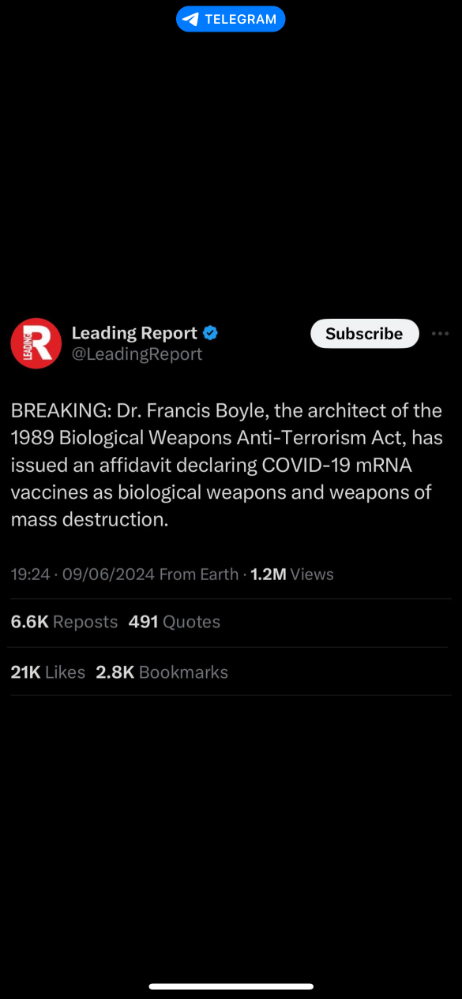The width and height of the screenshot is (462, 999).
Task: View the 1.2M Views analytics
Action: (x=292, y=575)
